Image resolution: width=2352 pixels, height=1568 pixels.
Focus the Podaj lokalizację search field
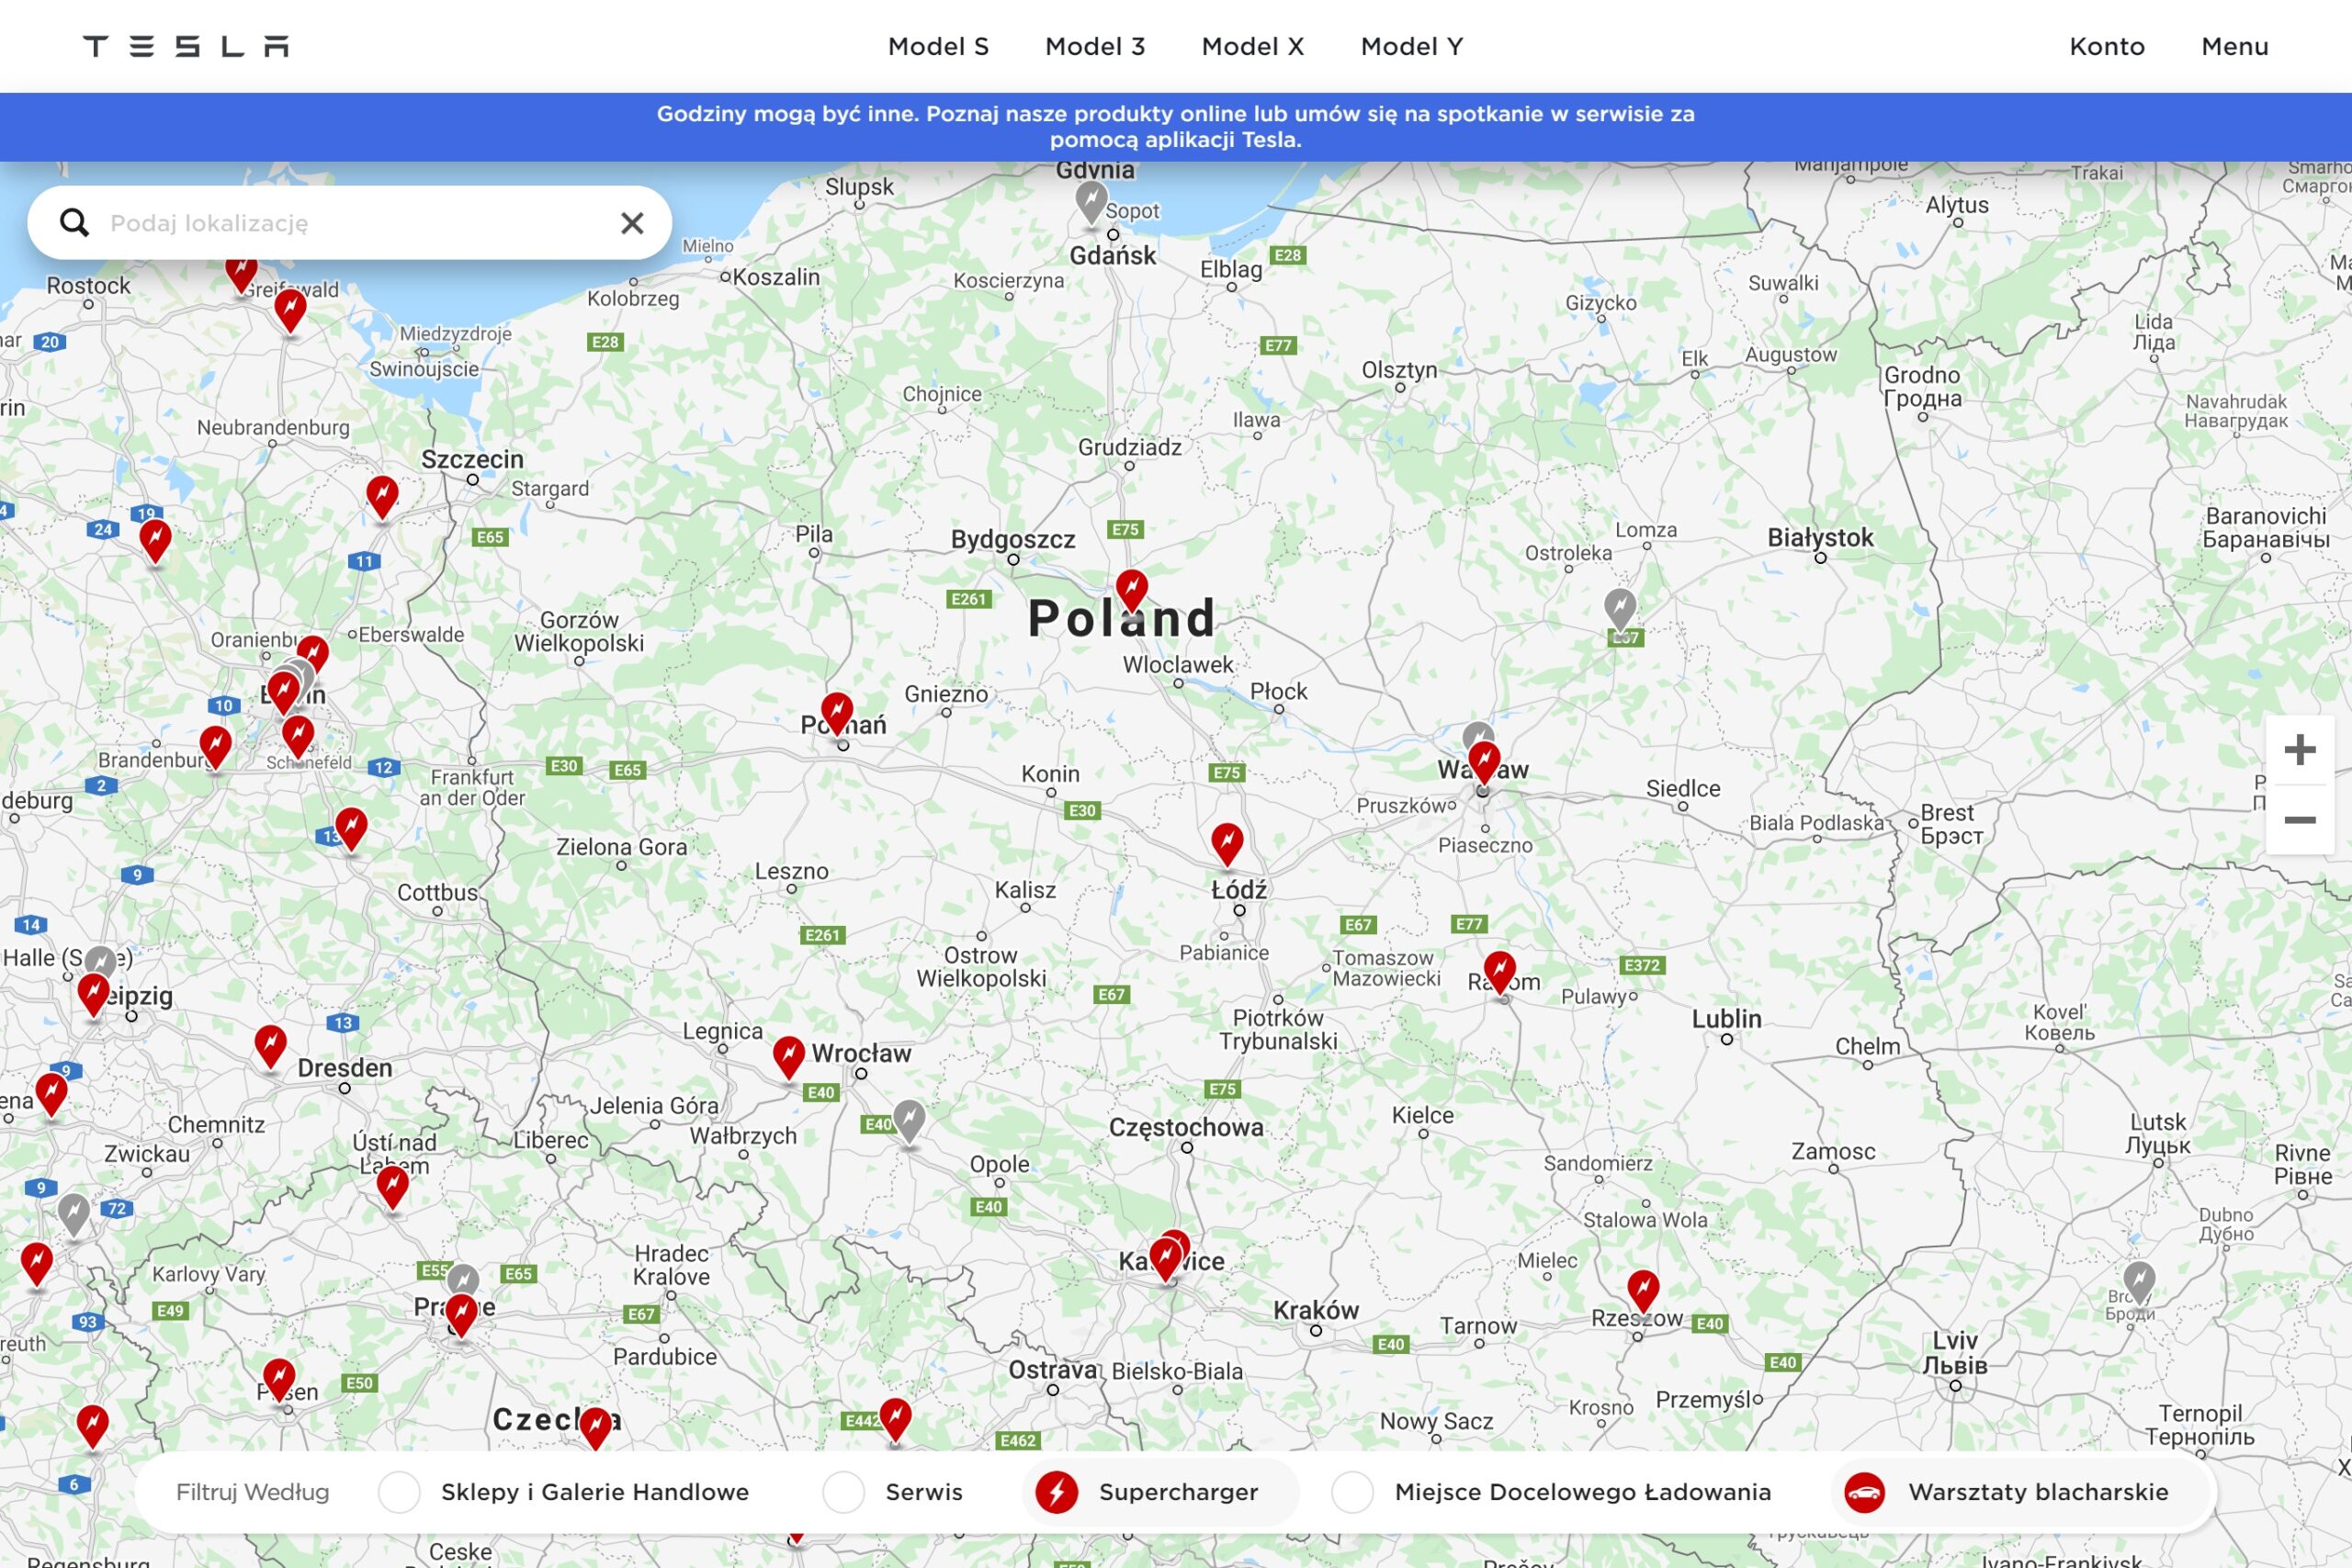pos(350,222)
